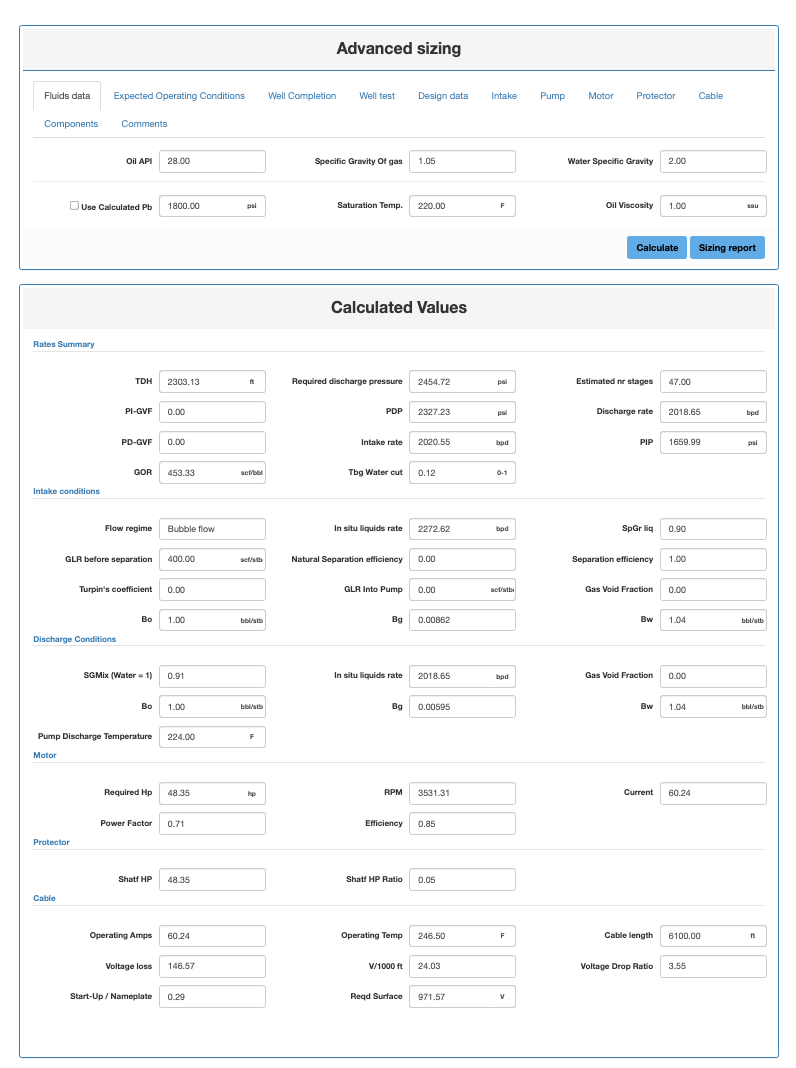The height and width of the screenshot is (1068, 796).
Task: Go to the Well test tab
Action: coord(377,96)
